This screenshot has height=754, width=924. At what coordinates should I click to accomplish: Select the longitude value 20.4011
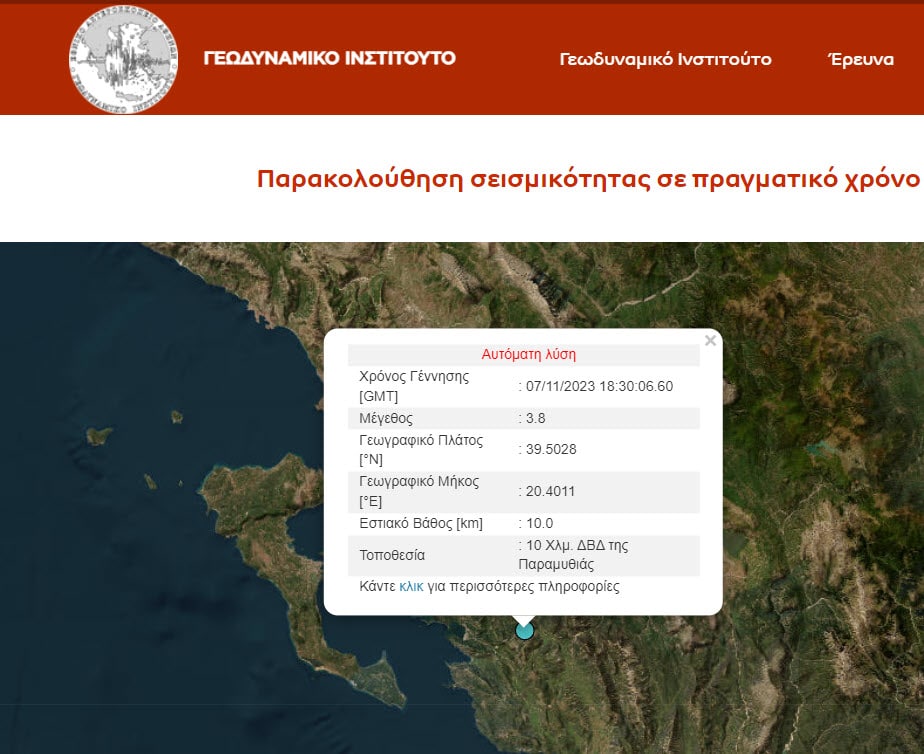tap(550, 491)
